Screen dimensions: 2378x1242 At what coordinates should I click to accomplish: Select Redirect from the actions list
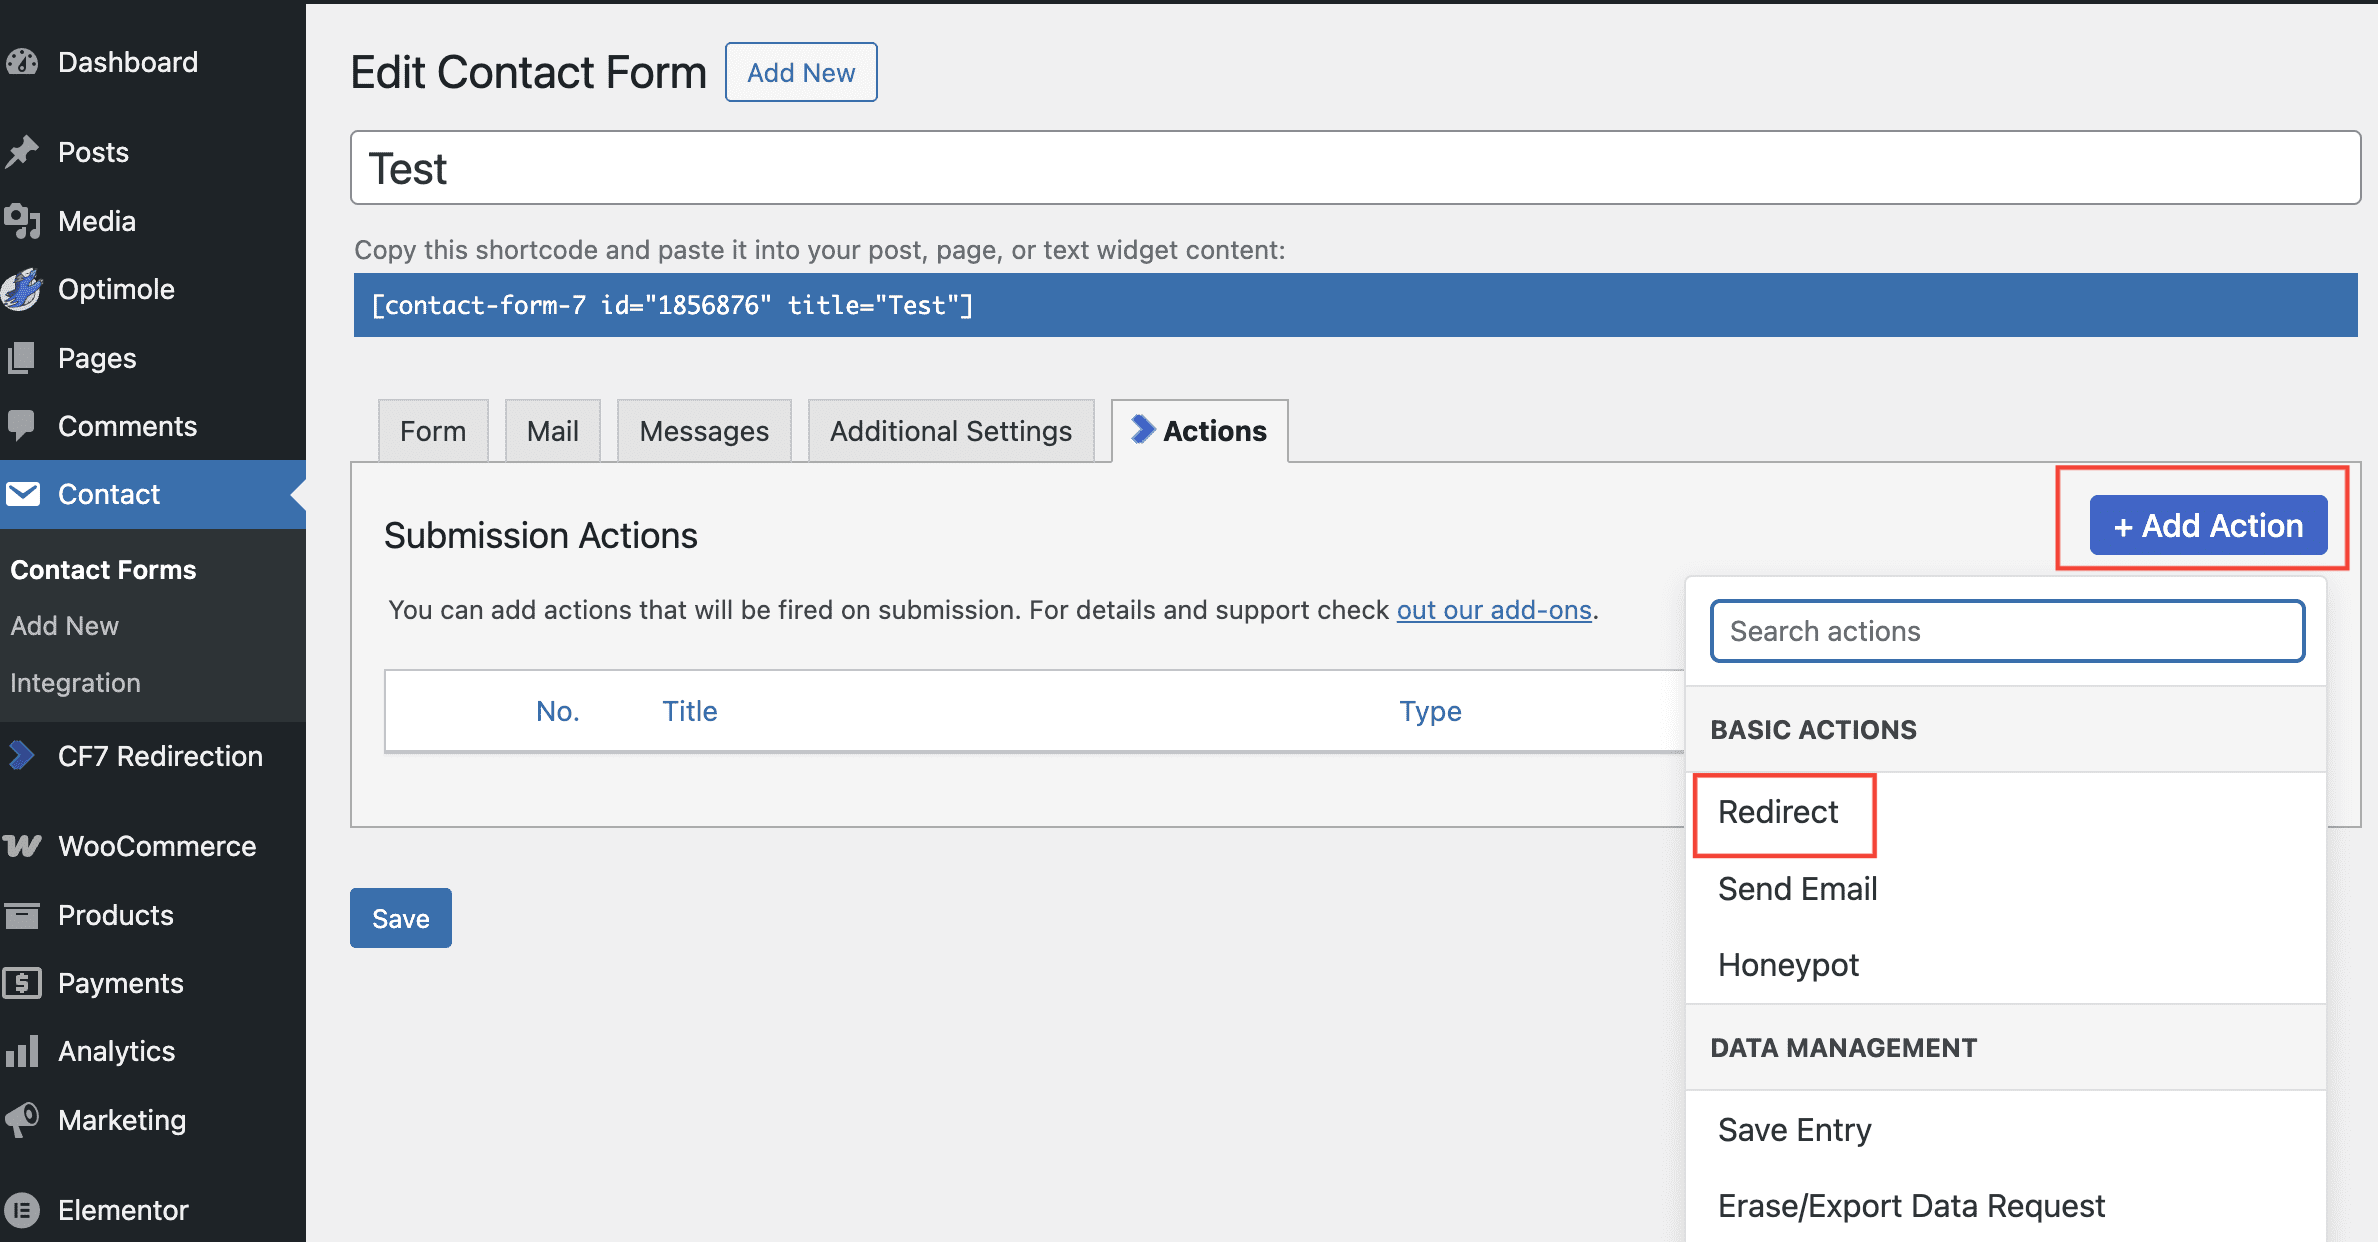point(1778,812)
